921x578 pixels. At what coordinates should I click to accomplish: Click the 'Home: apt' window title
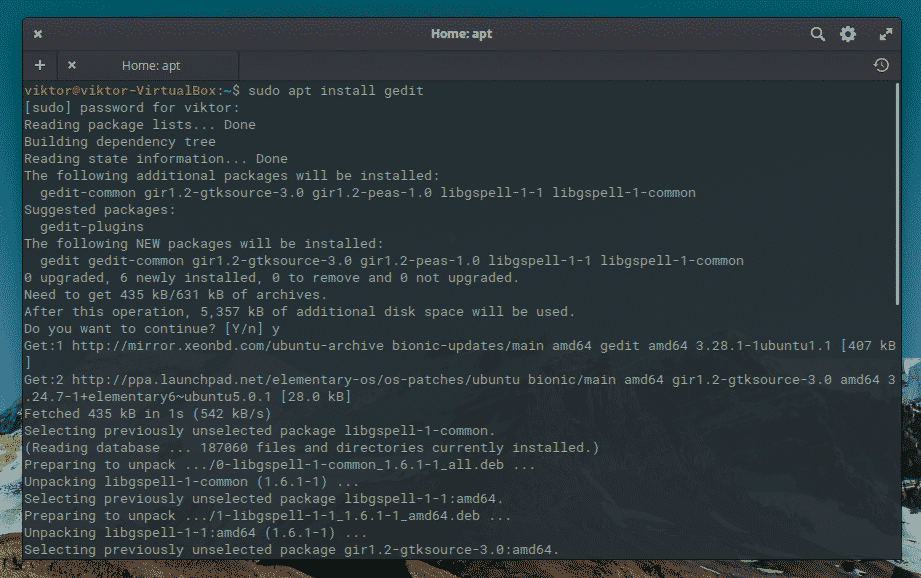tap(461, 34)
